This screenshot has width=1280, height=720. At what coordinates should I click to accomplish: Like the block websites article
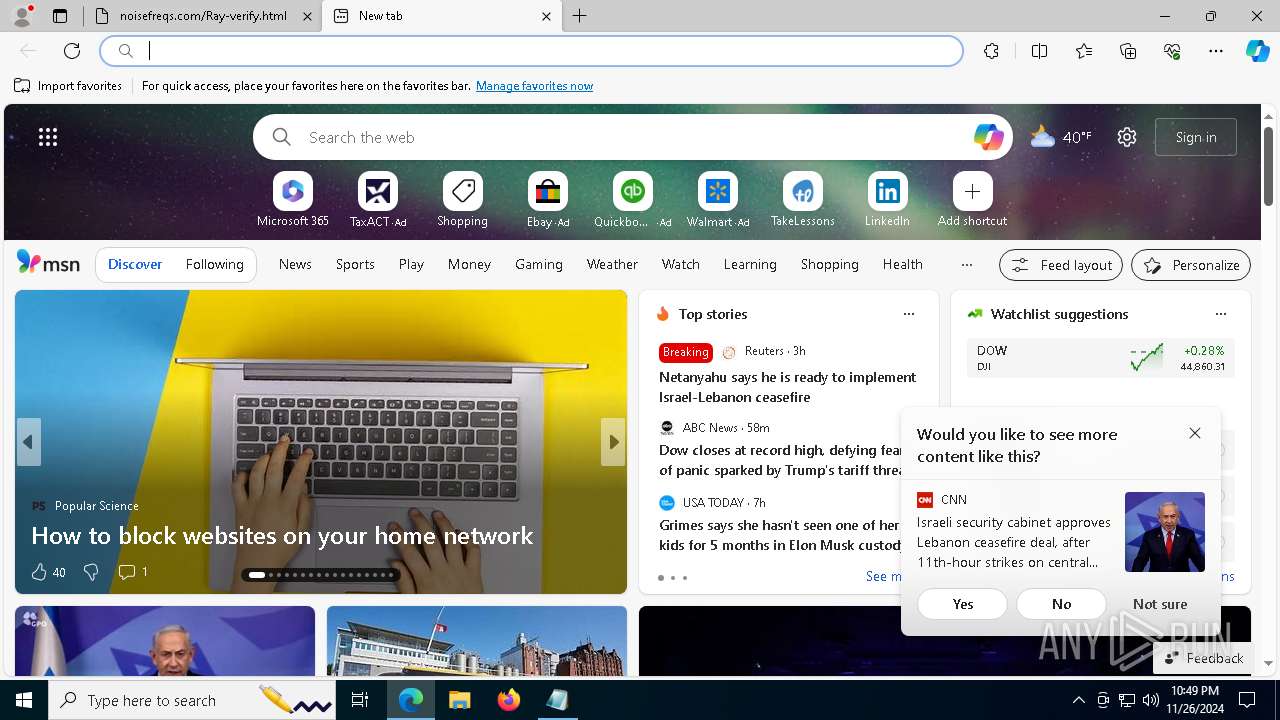tap(48, 572)
